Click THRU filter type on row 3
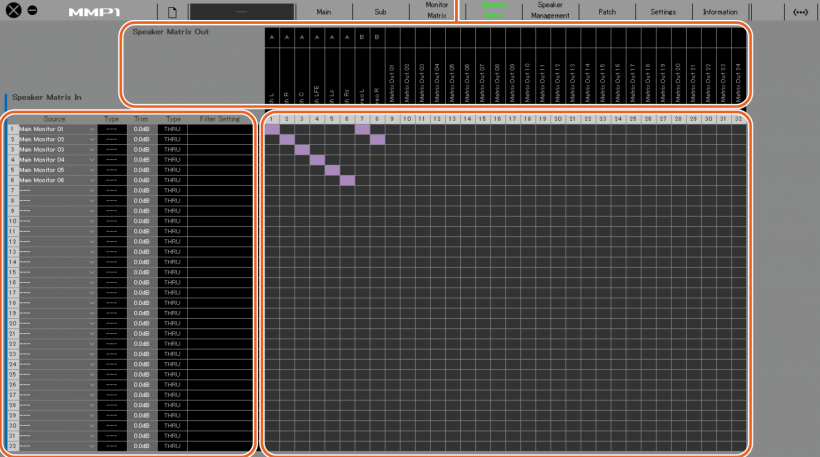Image resolution: width=820 pixels, height=457 pixels. tap(172, 150)
